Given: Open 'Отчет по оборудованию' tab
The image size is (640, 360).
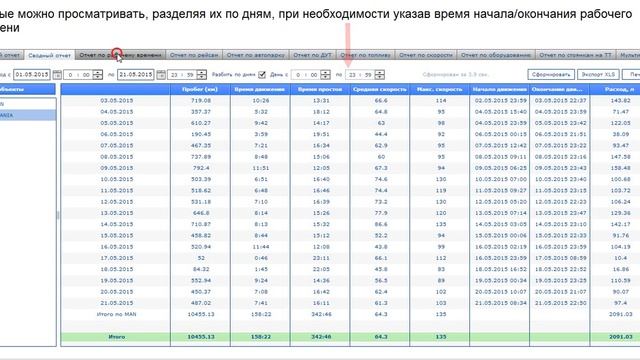Looking at the screenshot, I should point(496,55).
